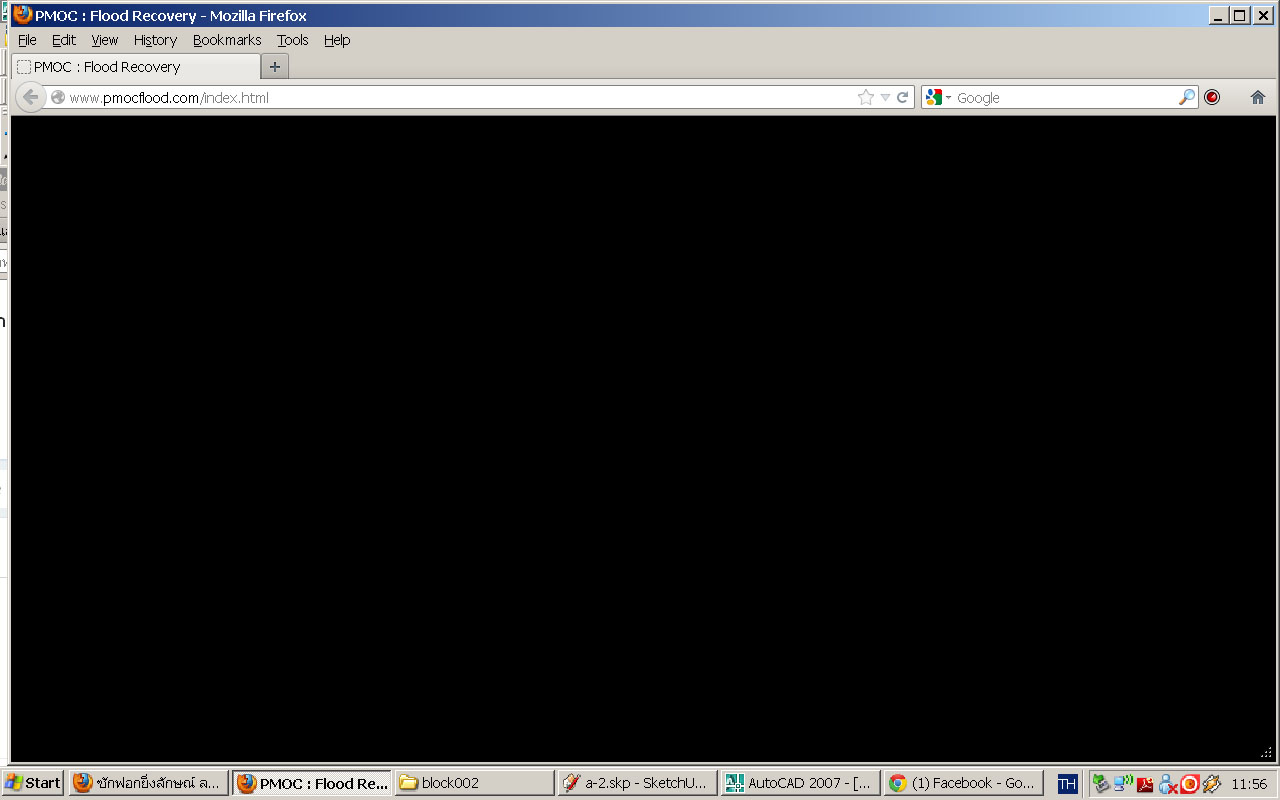The width and height of the screenshot is (1280, 800).
Task: Open the Bookmarks menu
Action: pyautogui.click(x=227, y=40)
